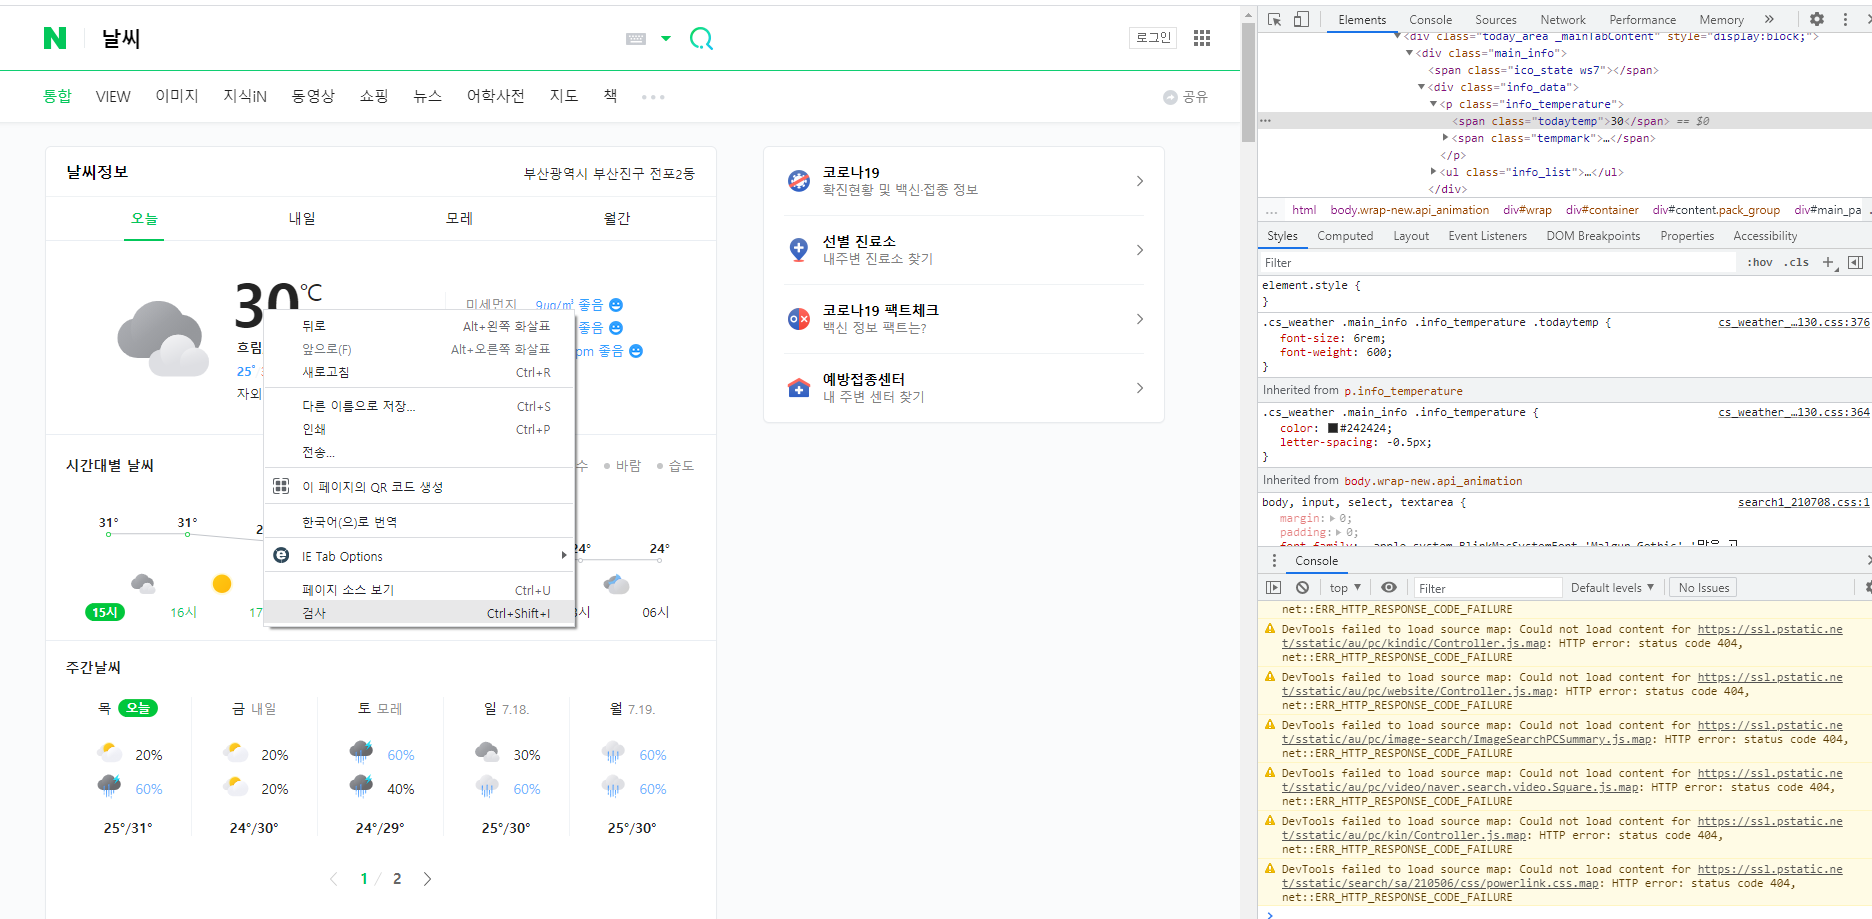
Task: Click the 로그인 button
Action: tap(1153, 37)
